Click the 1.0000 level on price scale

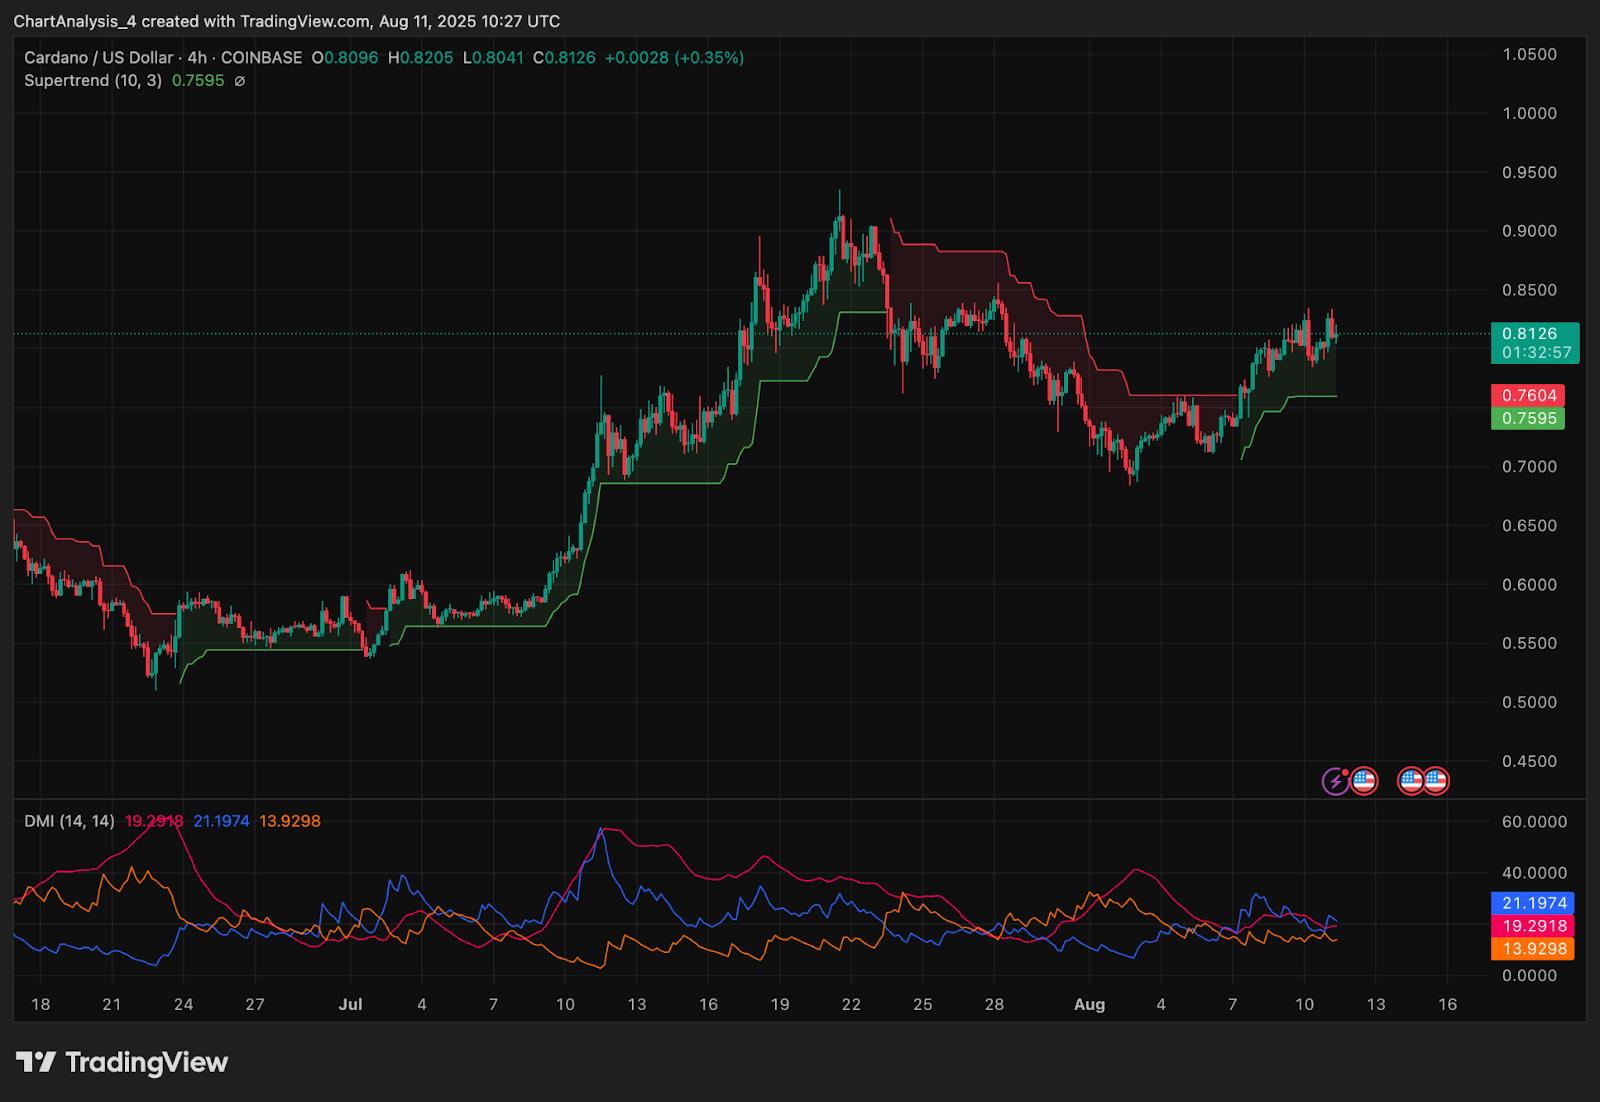(1530, 113)
